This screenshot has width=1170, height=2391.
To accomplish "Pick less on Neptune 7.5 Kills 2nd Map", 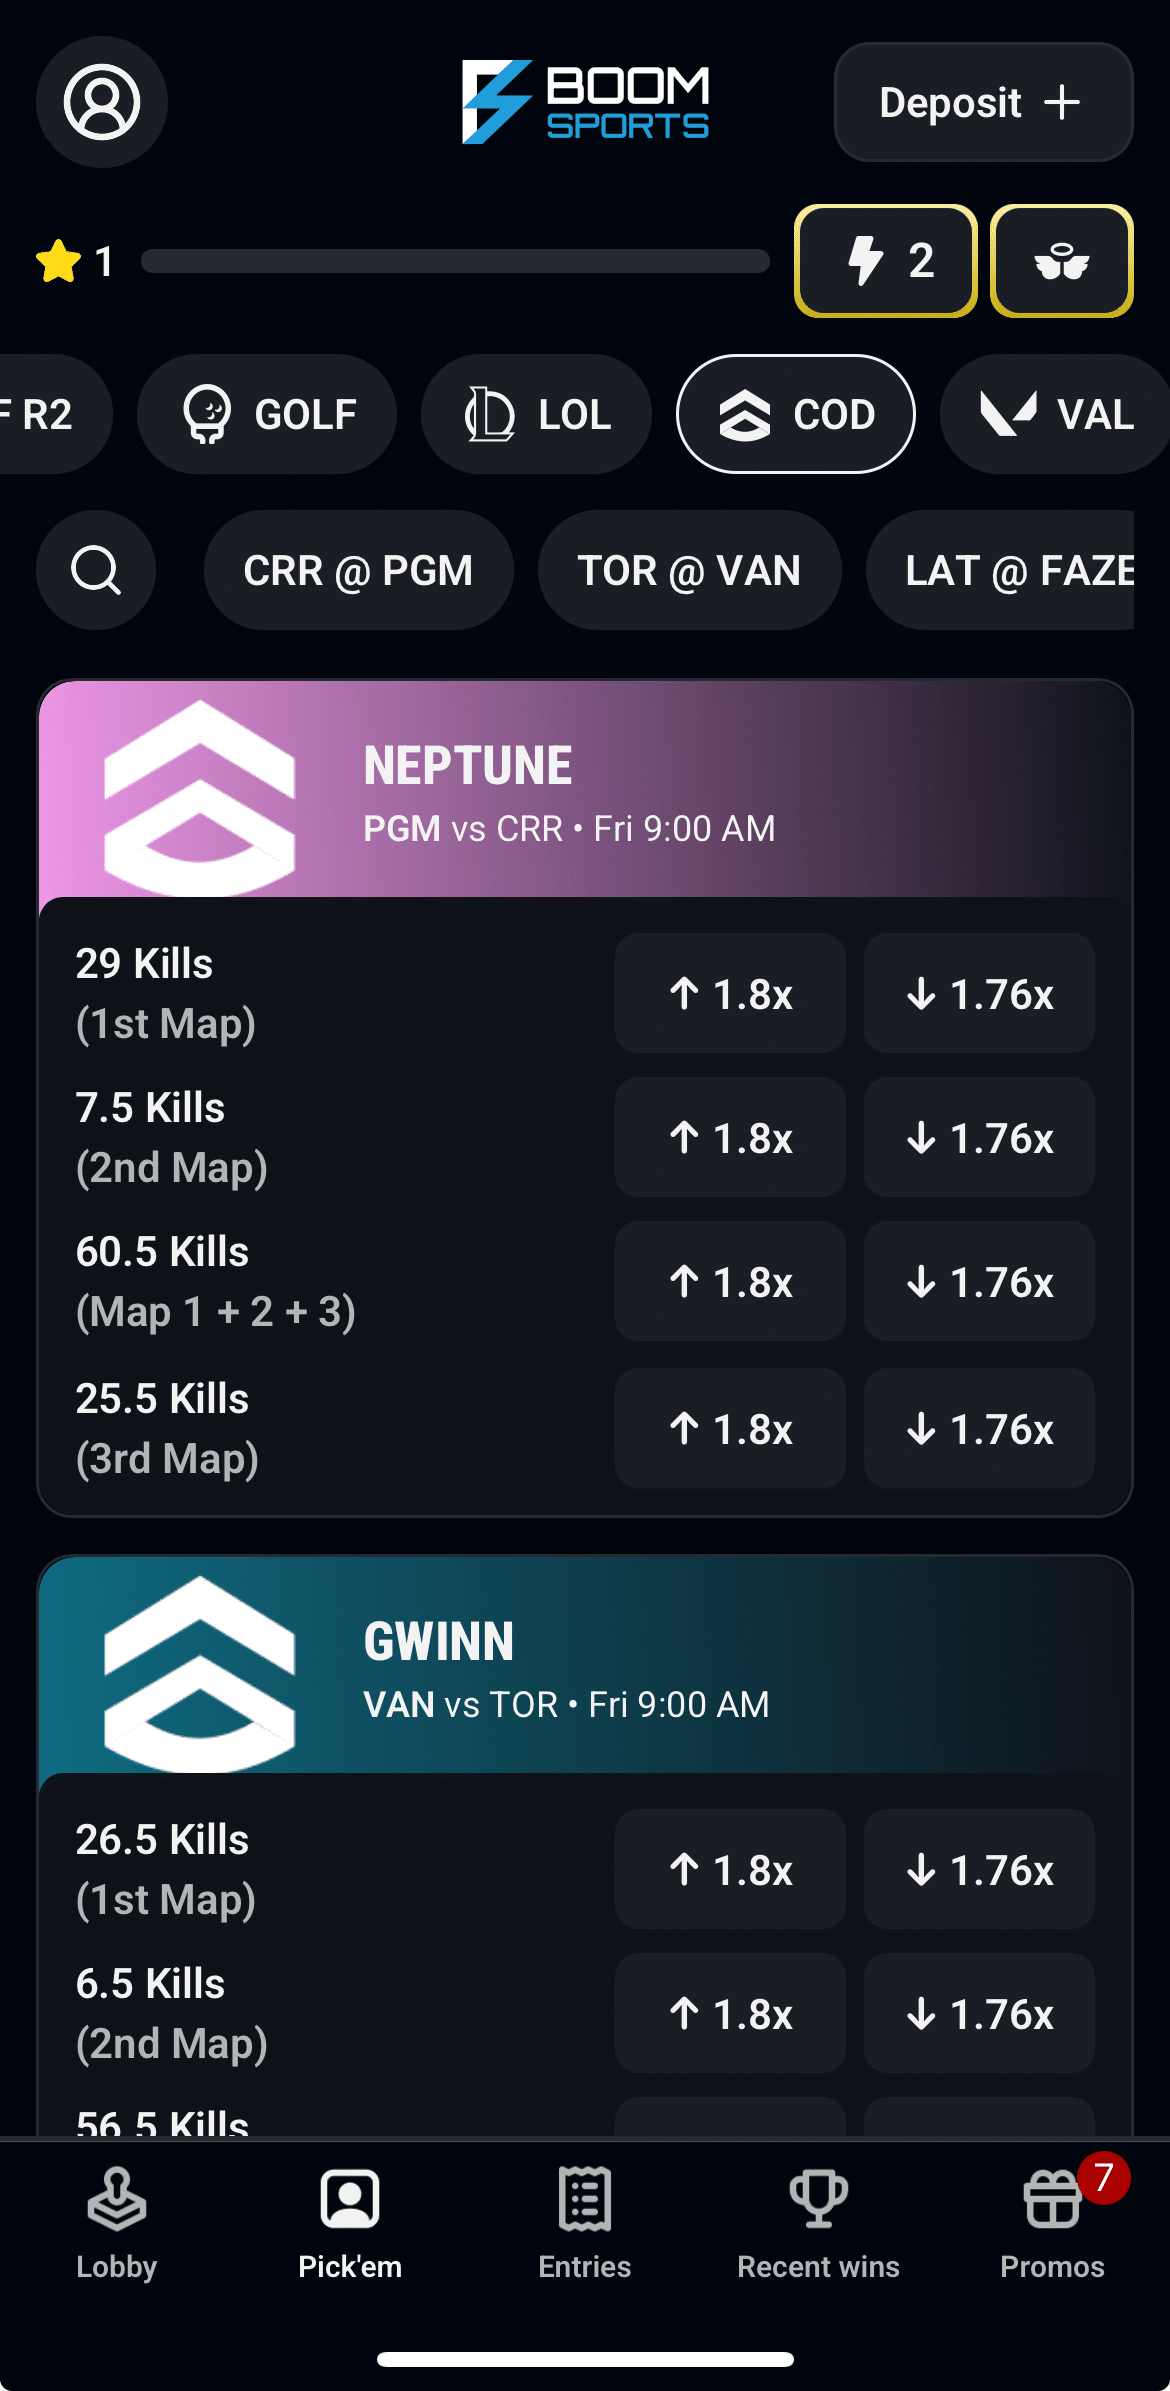I will 979,1137.
